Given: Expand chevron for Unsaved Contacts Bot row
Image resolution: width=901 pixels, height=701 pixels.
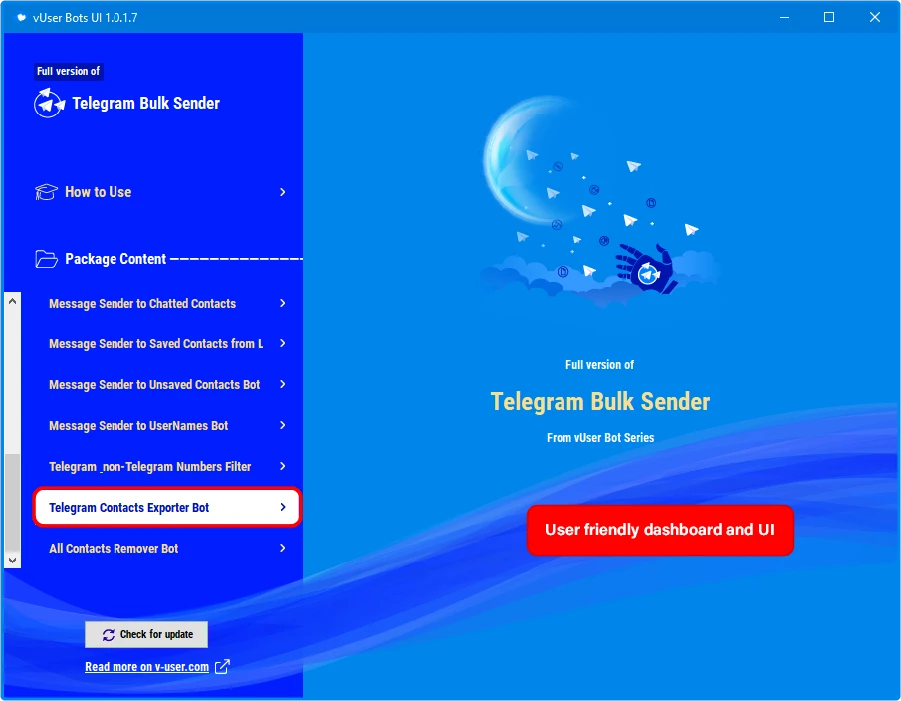Looking at the screenshot, I should point(283,384).
